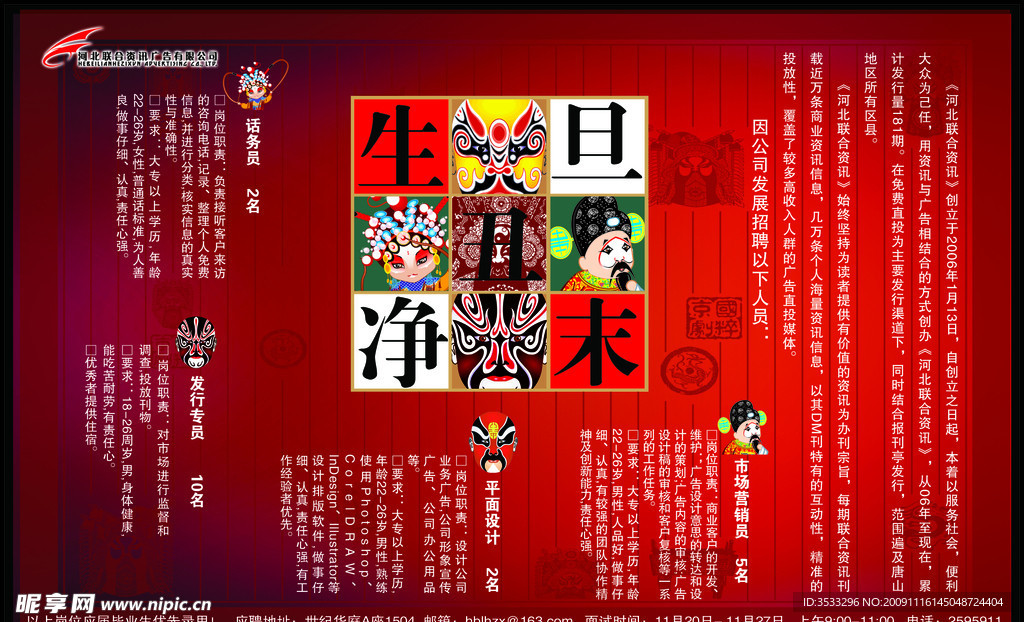Click 岗位职责：负责接听客户来访 under 话务员
Screen dimensions: 1024x622
tap(219, 187)
